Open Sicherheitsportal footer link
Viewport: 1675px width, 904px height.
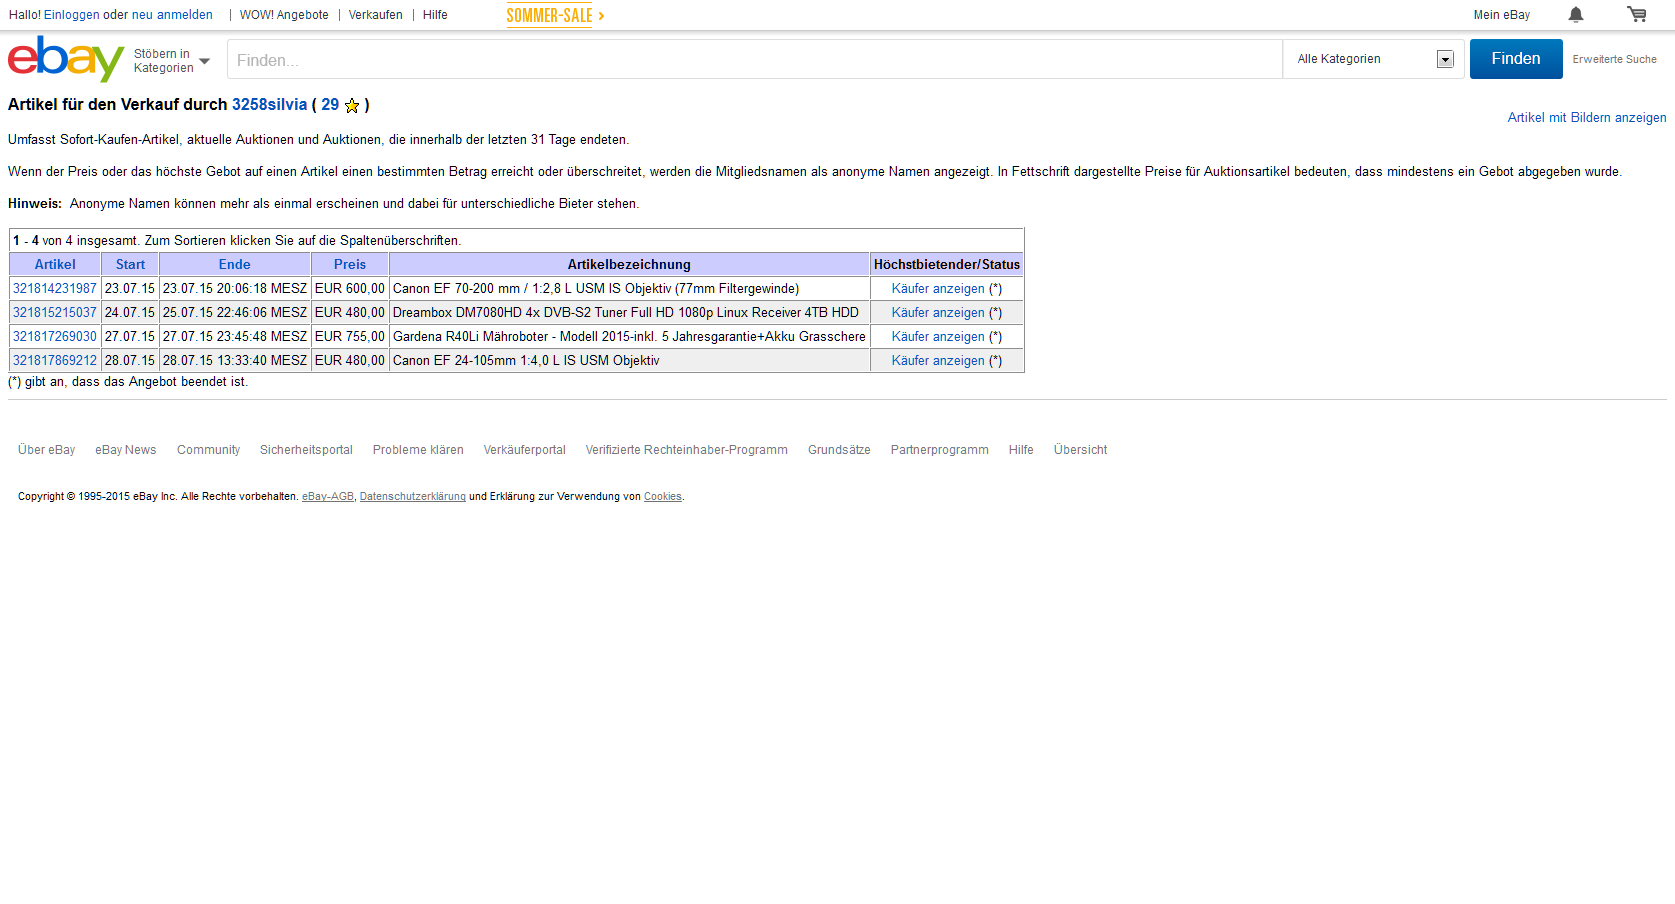306,450
